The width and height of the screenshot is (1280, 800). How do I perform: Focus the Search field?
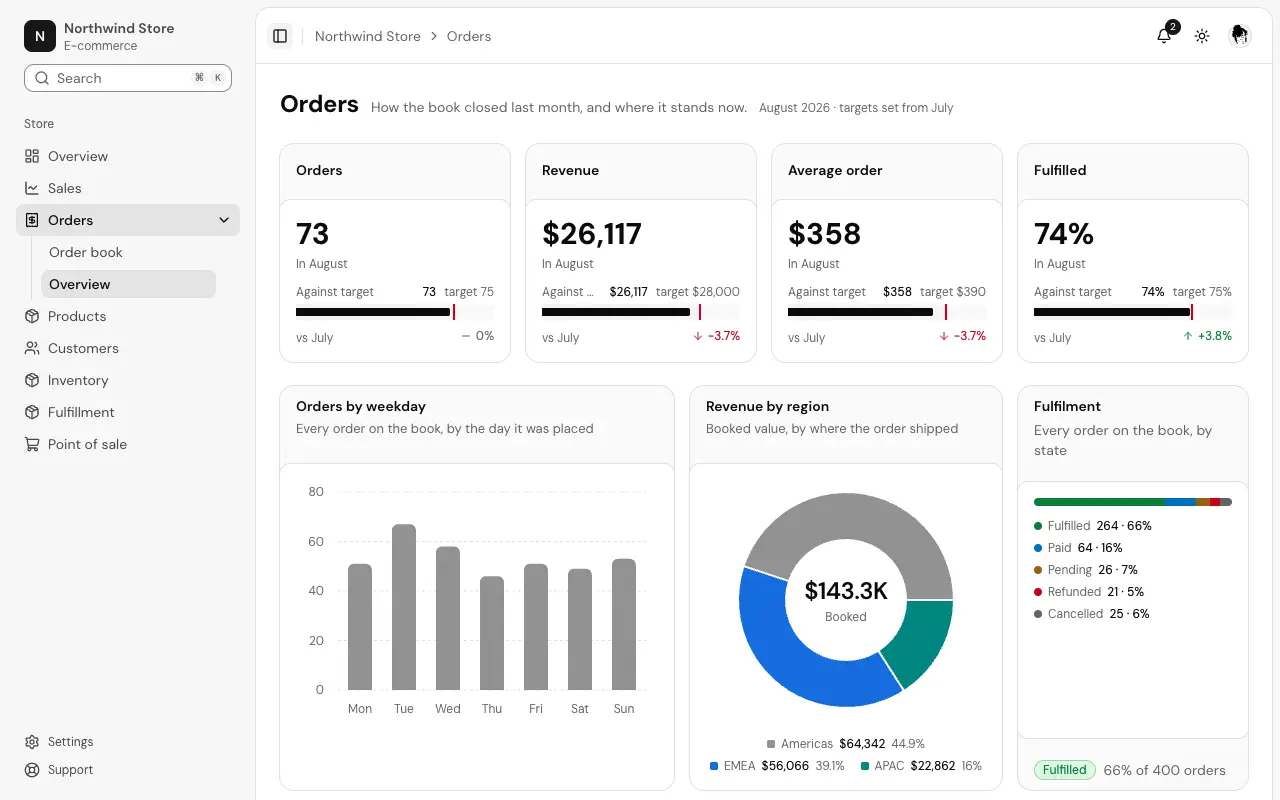pos(128,78)
